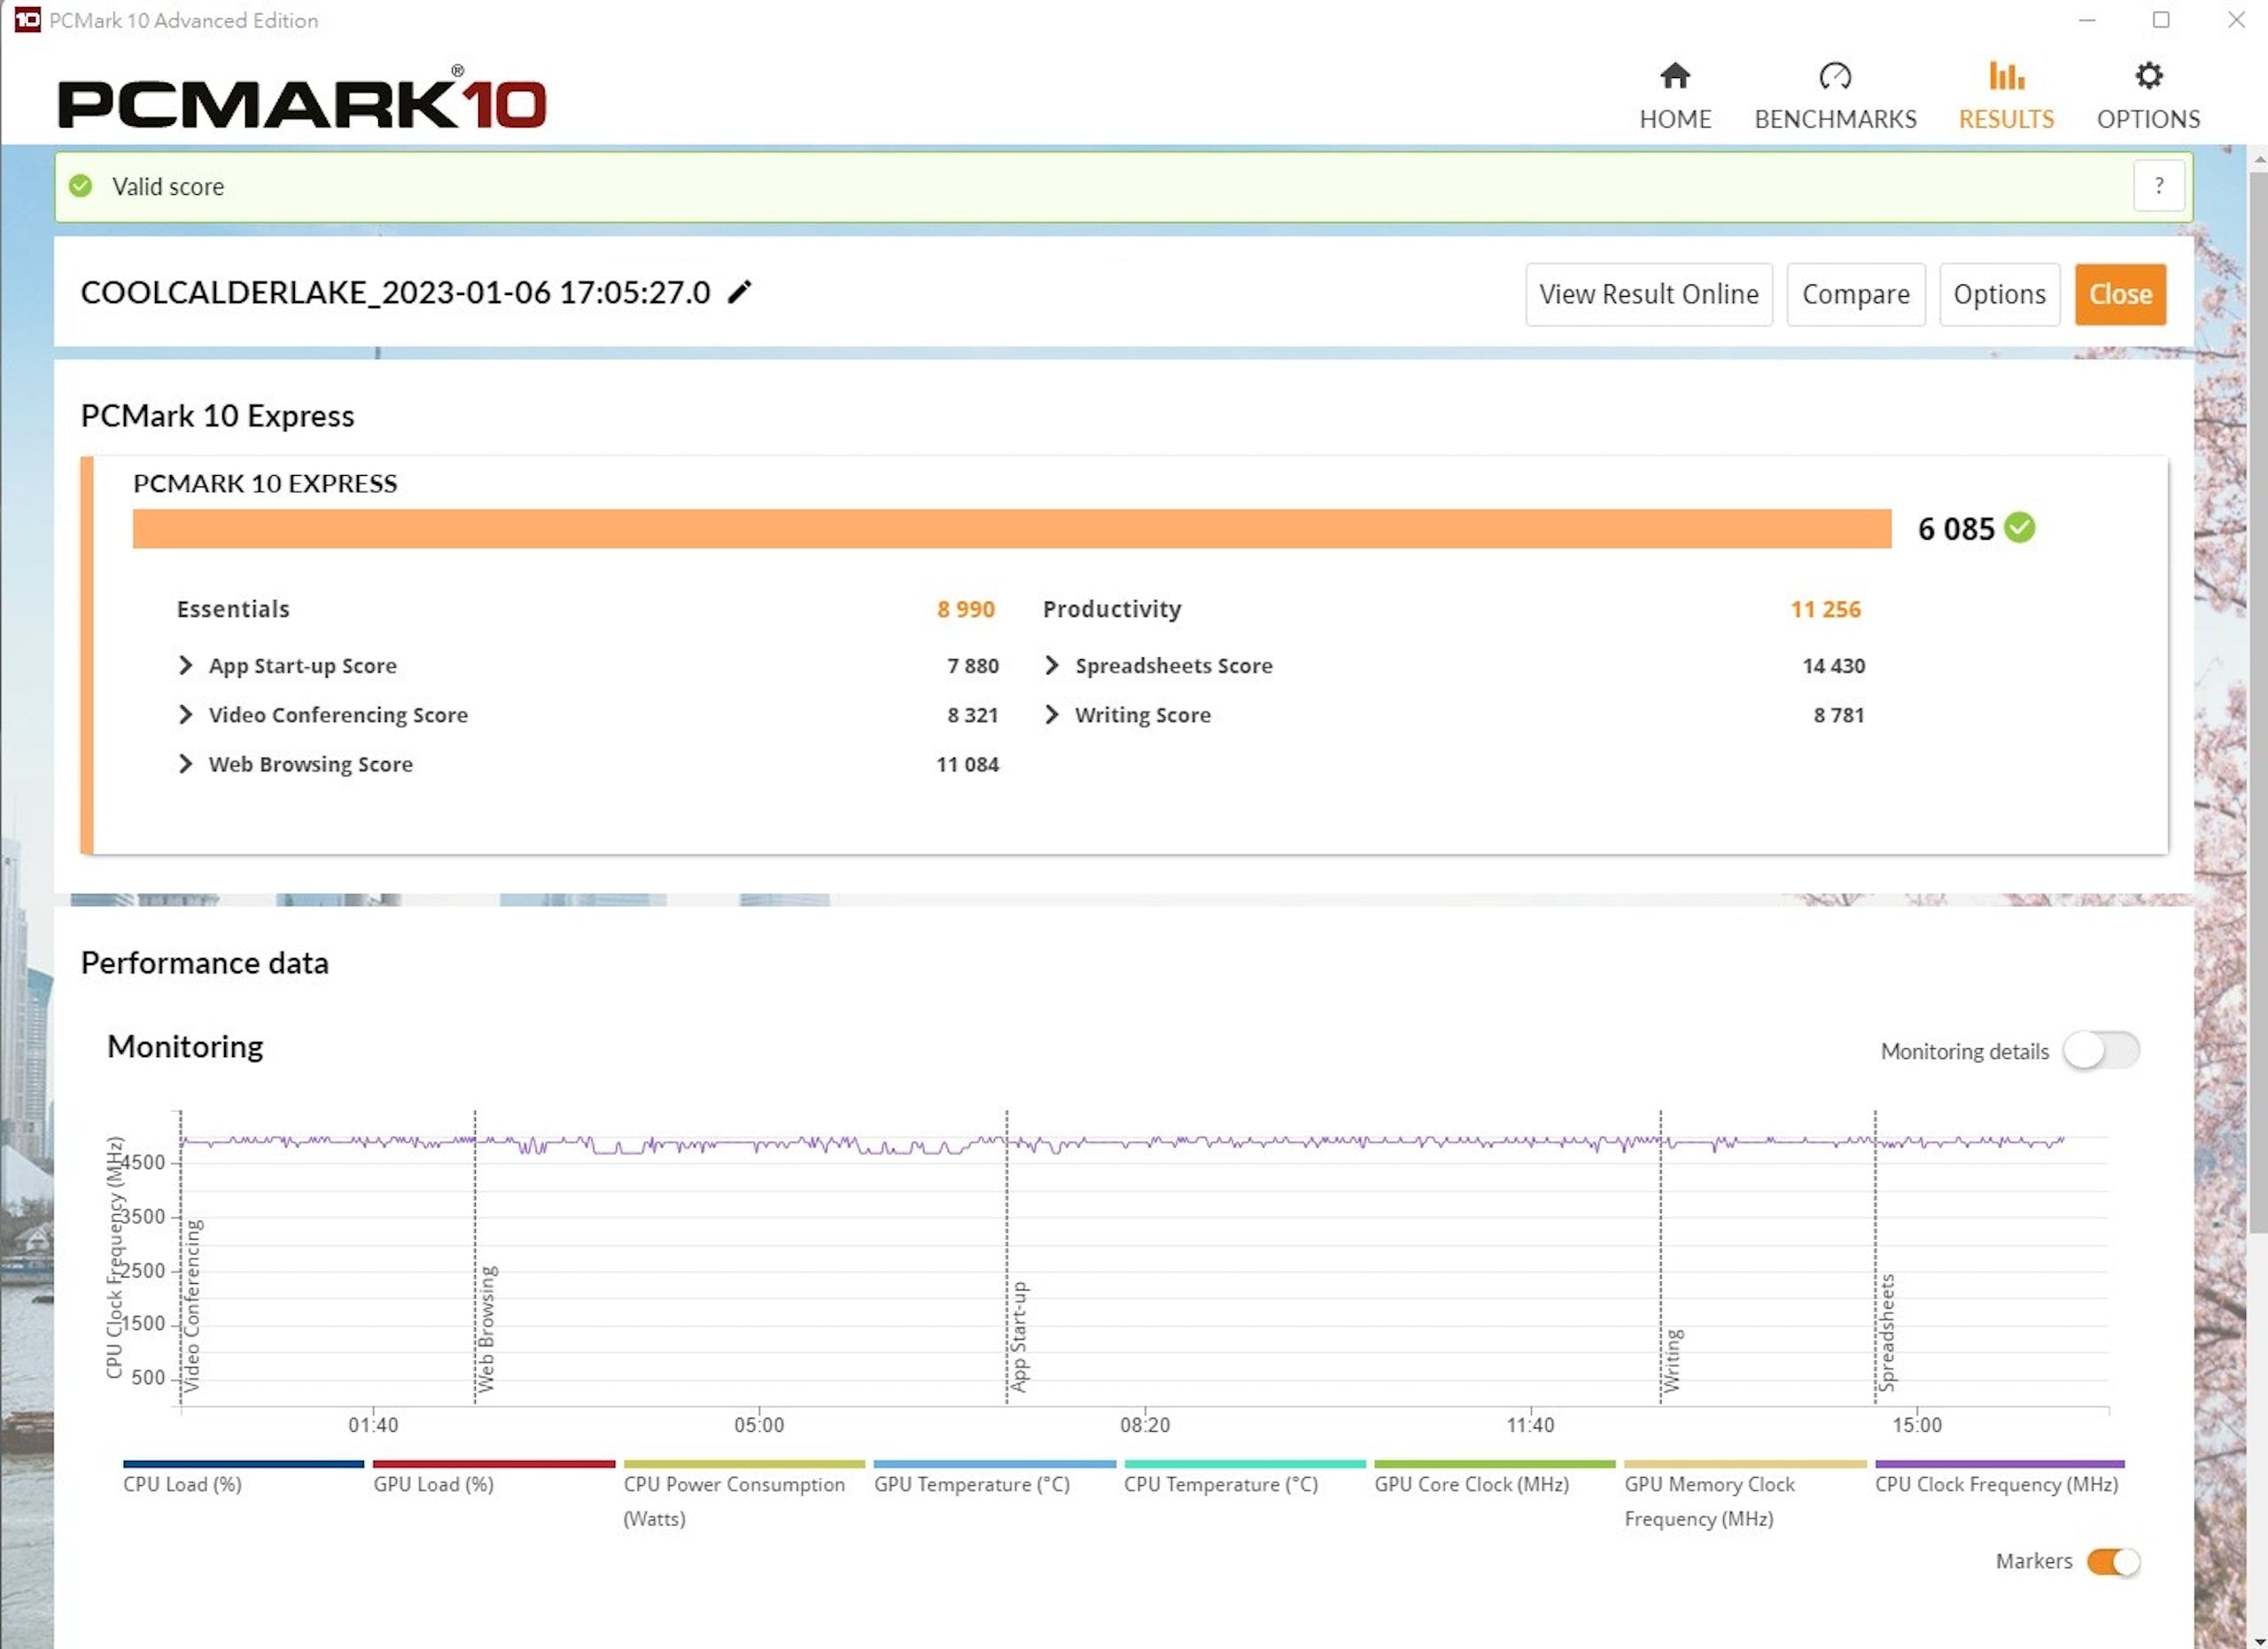Viewport: 2268px width, 1649px height.
Task: Click the green valid score check icon
Action: 81,186
